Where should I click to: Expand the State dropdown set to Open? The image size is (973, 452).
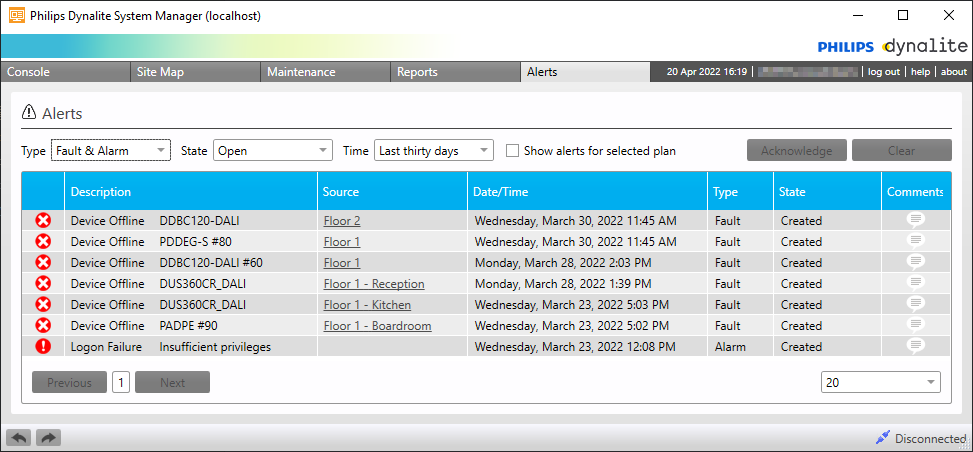272,151
